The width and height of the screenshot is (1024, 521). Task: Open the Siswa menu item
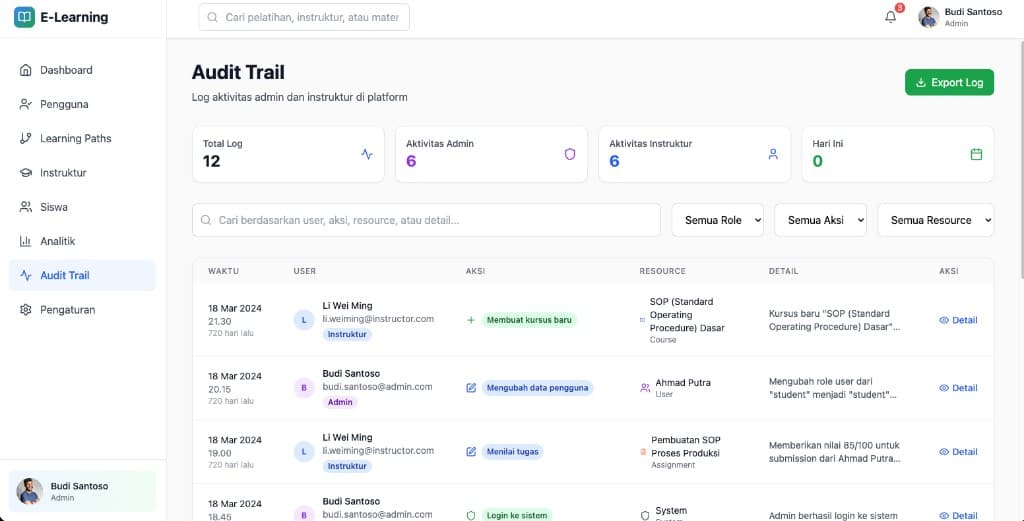pyautogui.click(x=82, y=207)
